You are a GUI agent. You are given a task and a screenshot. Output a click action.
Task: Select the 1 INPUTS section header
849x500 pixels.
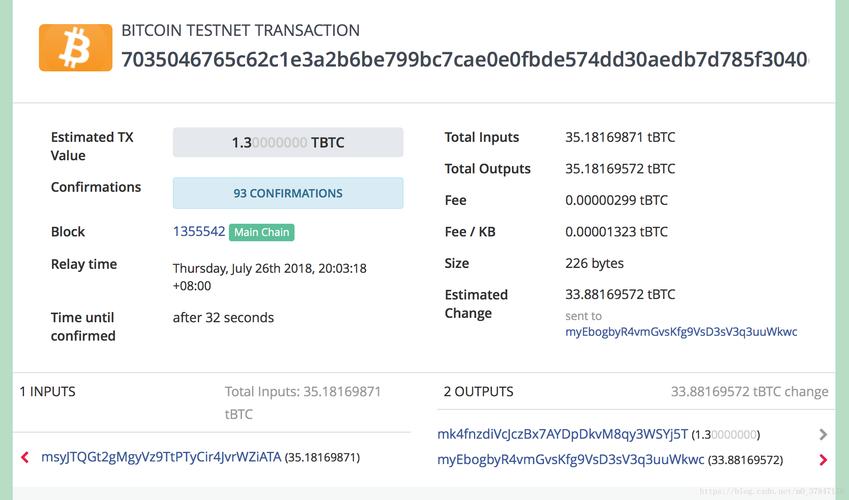48,392
